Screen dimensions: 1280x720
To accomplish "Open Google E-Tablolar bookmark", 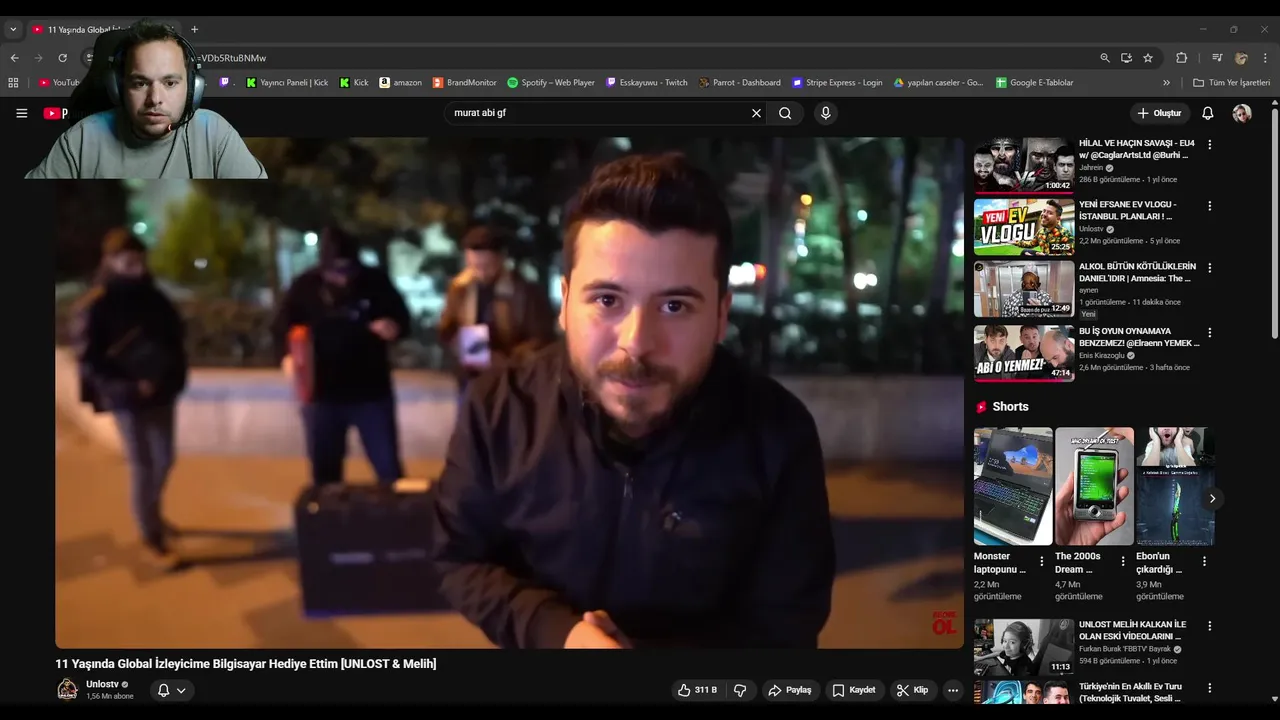I will pyautogui.click(x=1034, y=83).
